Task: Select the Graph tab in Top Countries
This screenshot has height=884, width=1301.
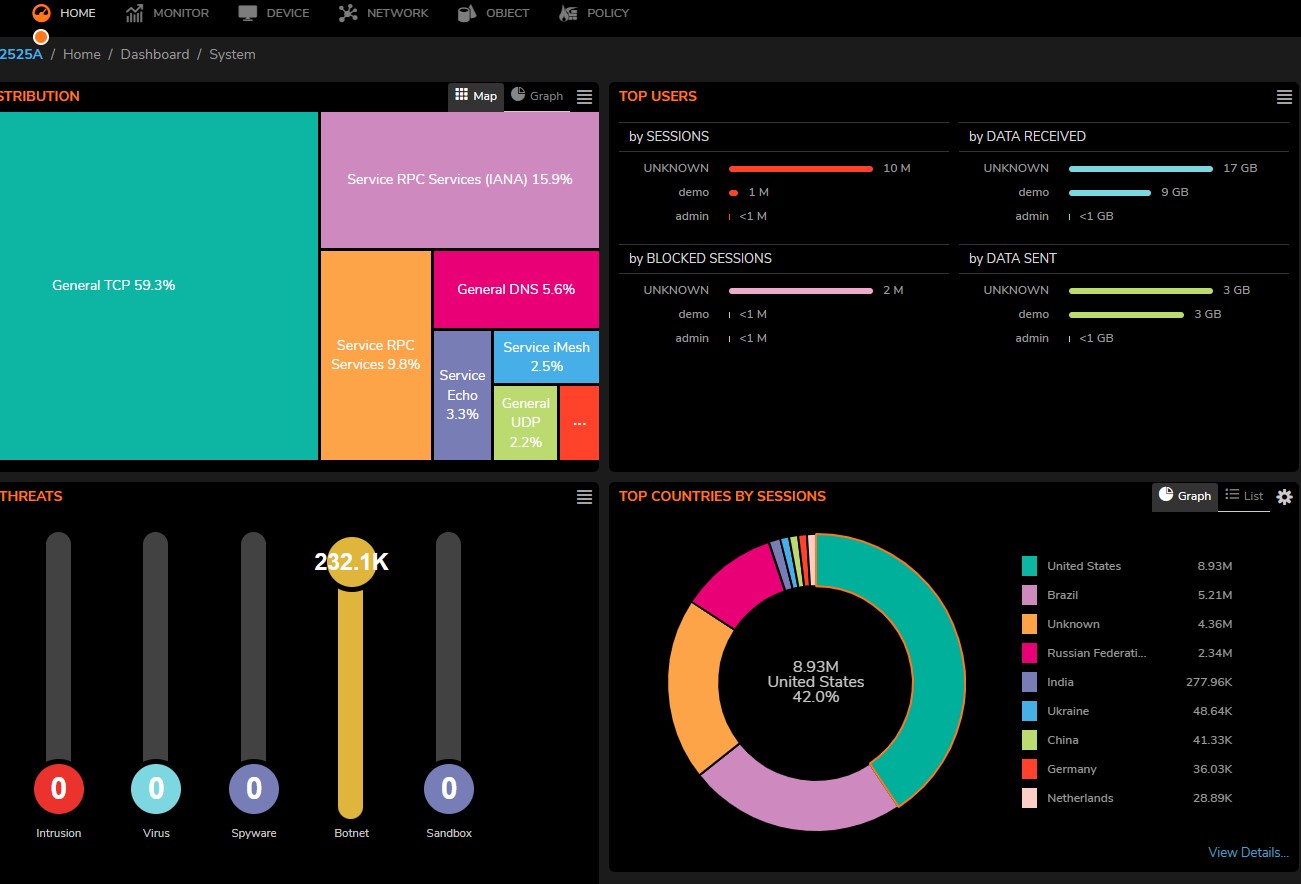Action: (x=1185, y=496)
